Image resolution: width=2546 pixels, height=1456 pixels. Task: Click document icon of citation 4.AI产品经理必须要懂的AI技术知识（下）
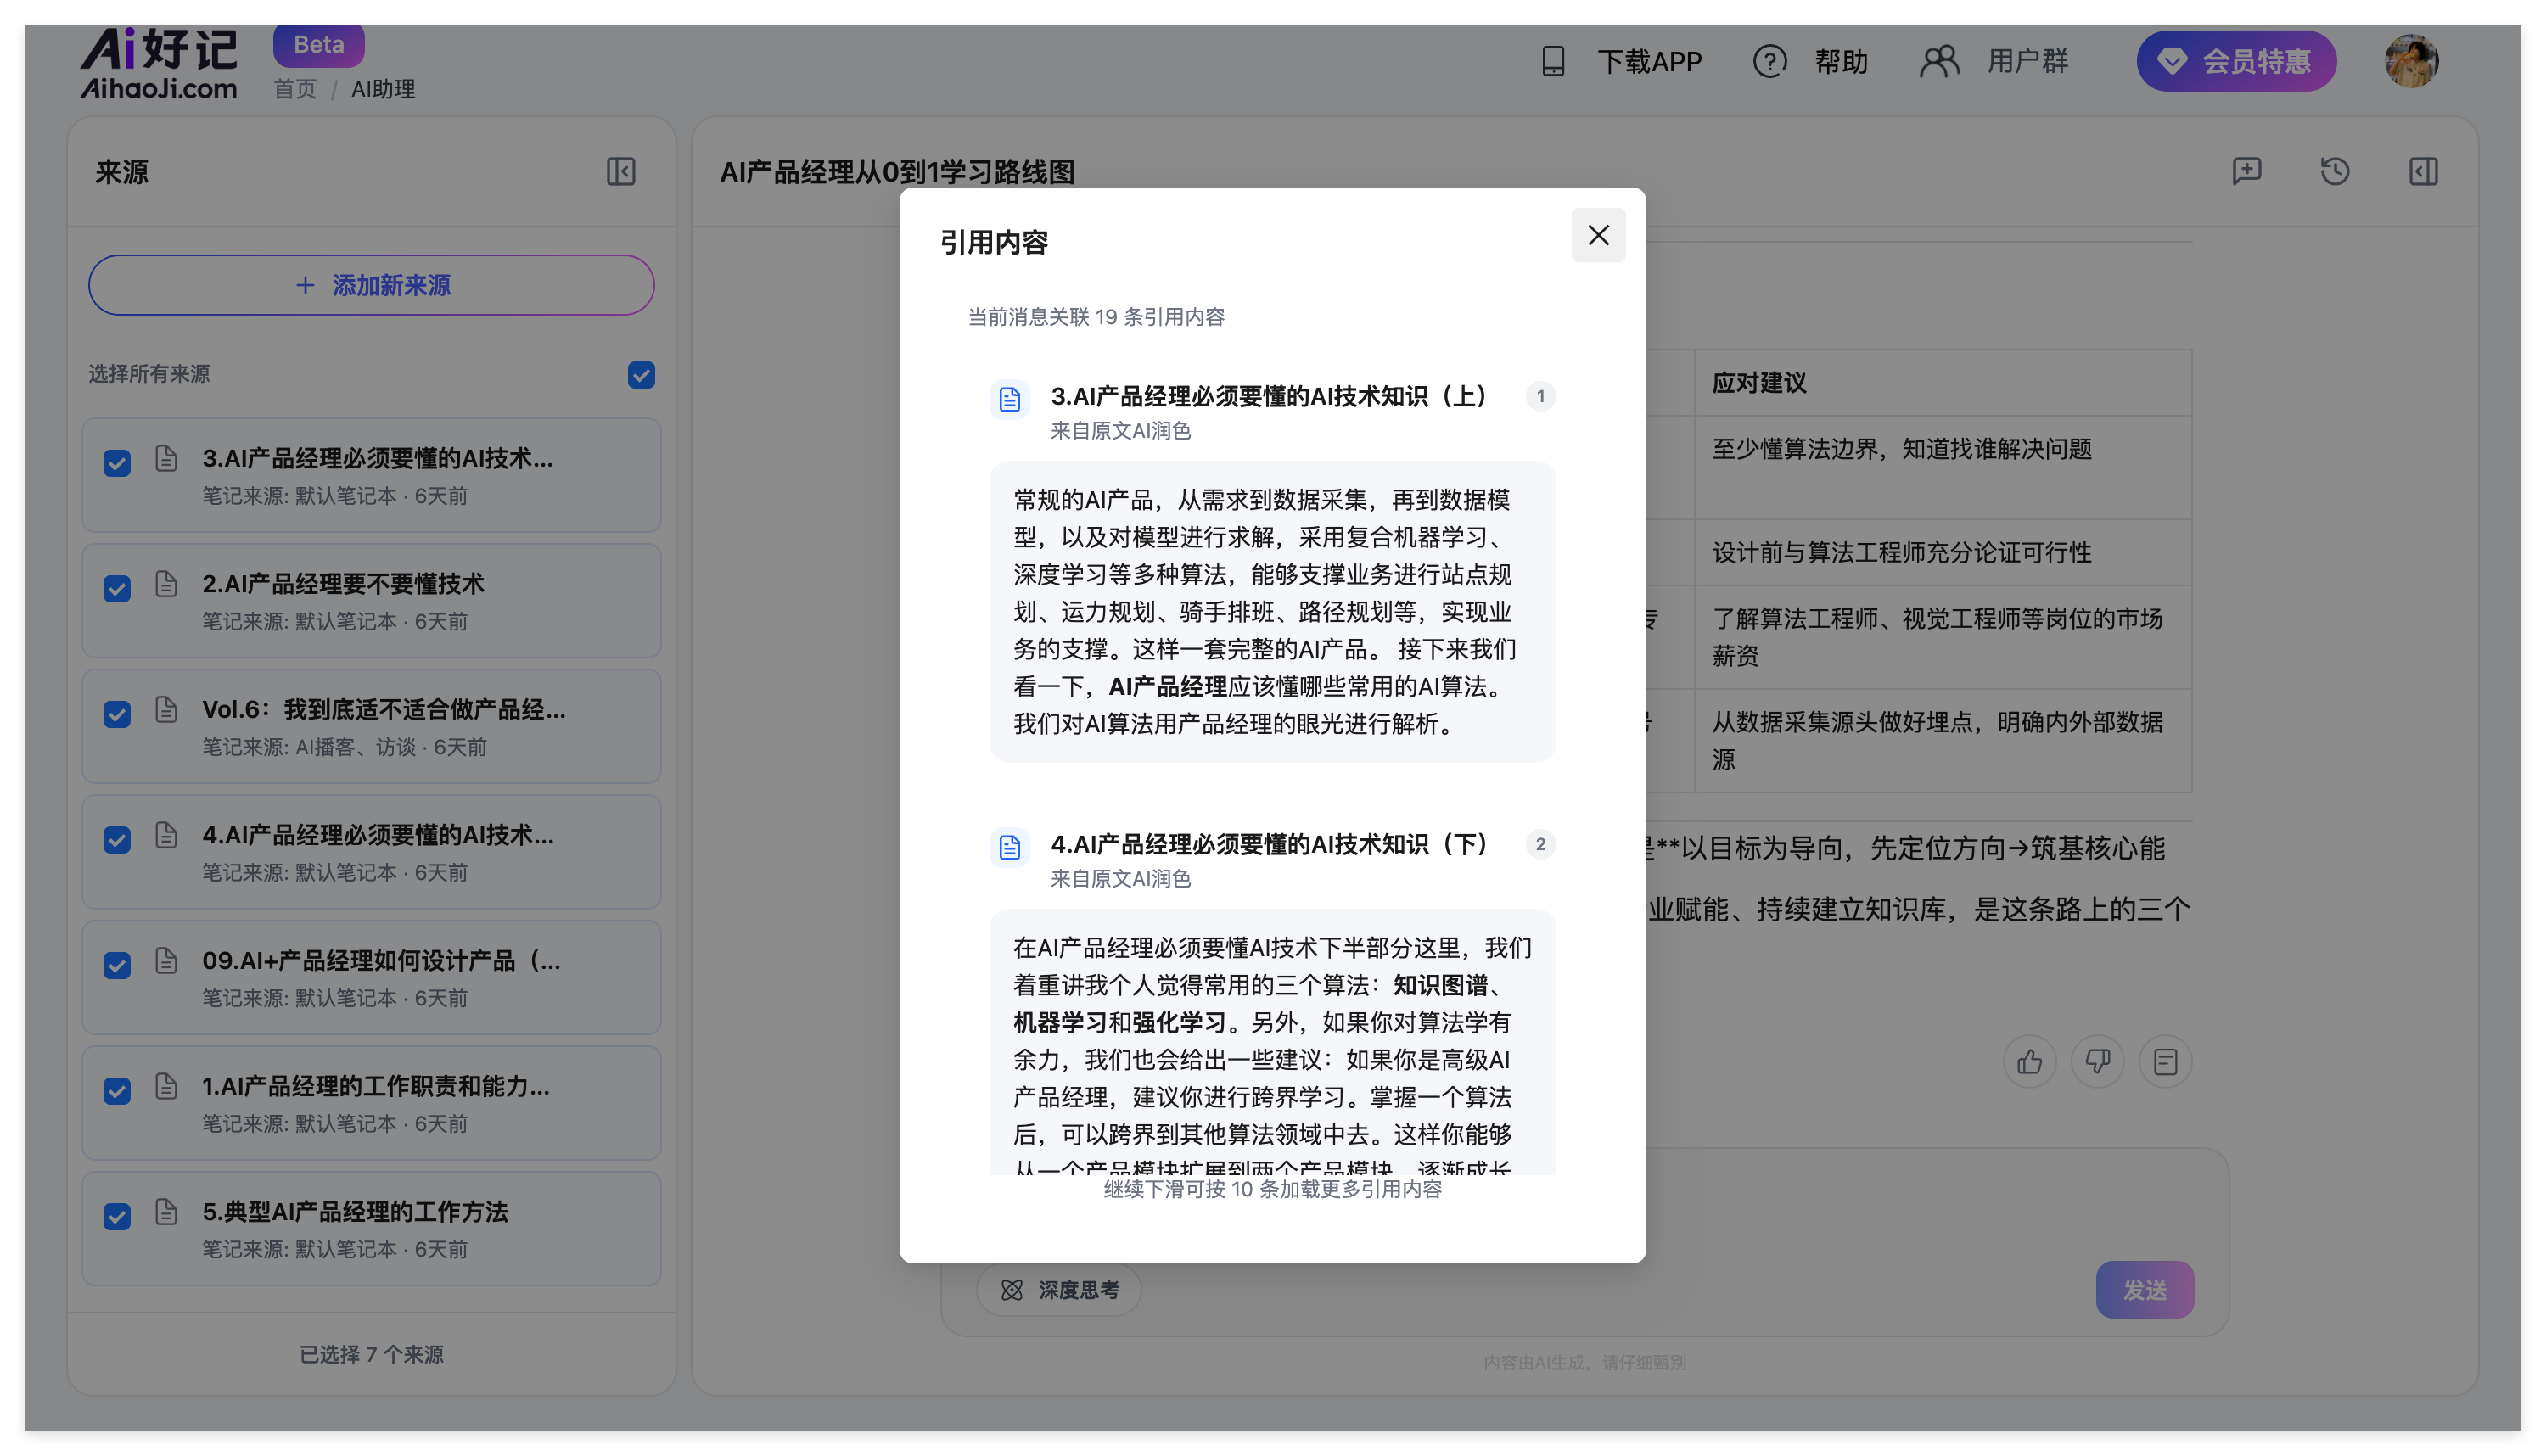click(x=1009, y=847)
